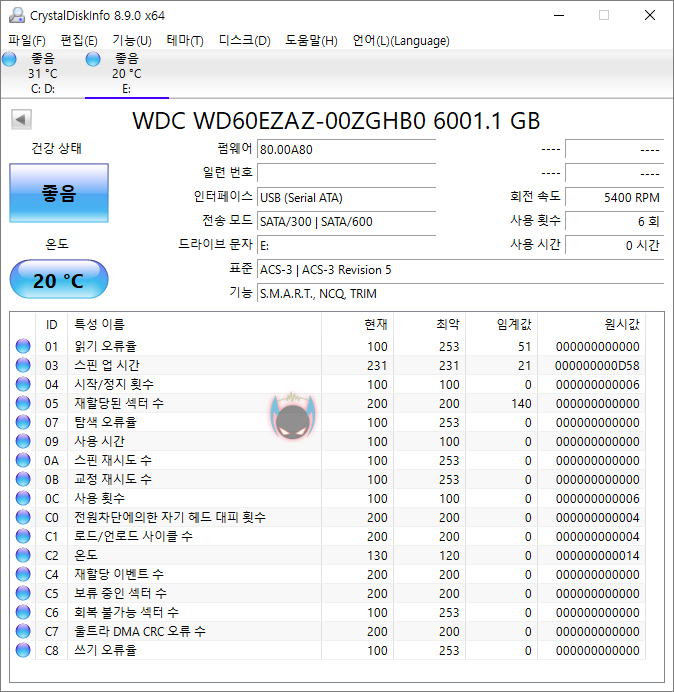Click status dot for ID 03 스핀 업 시간
The height and width of the screenshot is (692, 674).
point(23,365)
